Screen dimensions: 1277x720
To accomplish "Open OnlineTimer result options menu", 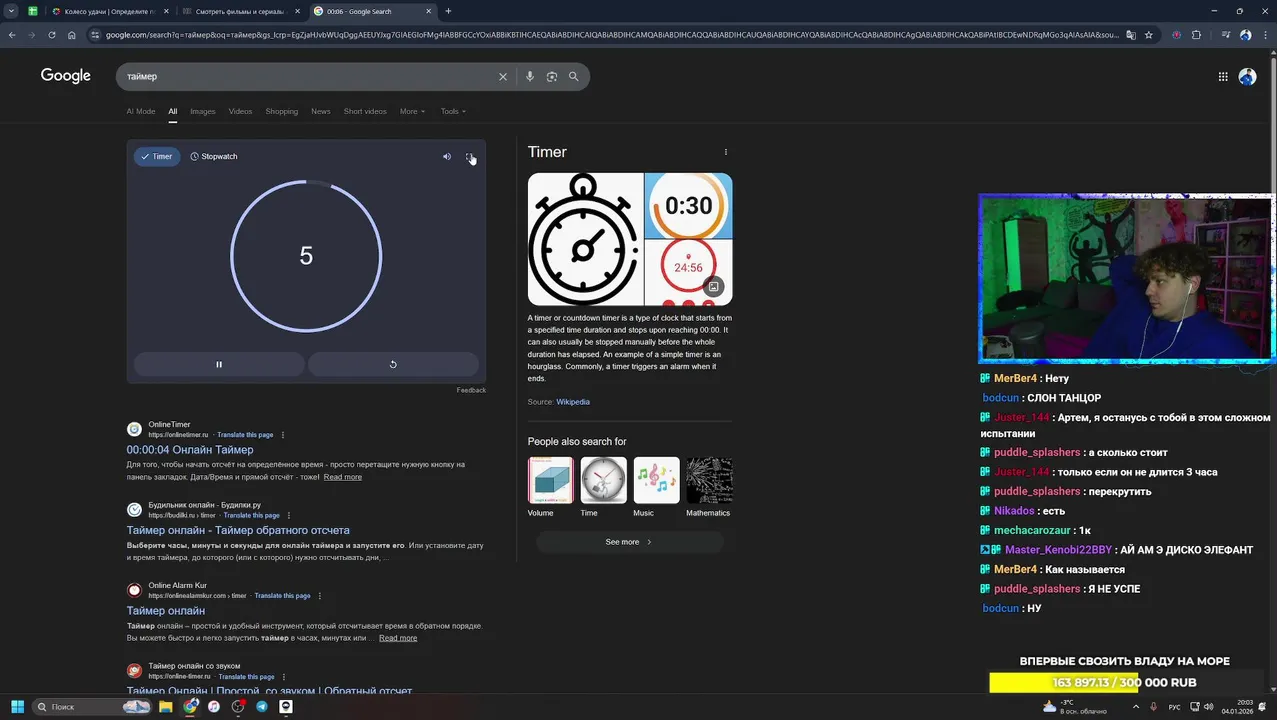I will click(283, 435).
